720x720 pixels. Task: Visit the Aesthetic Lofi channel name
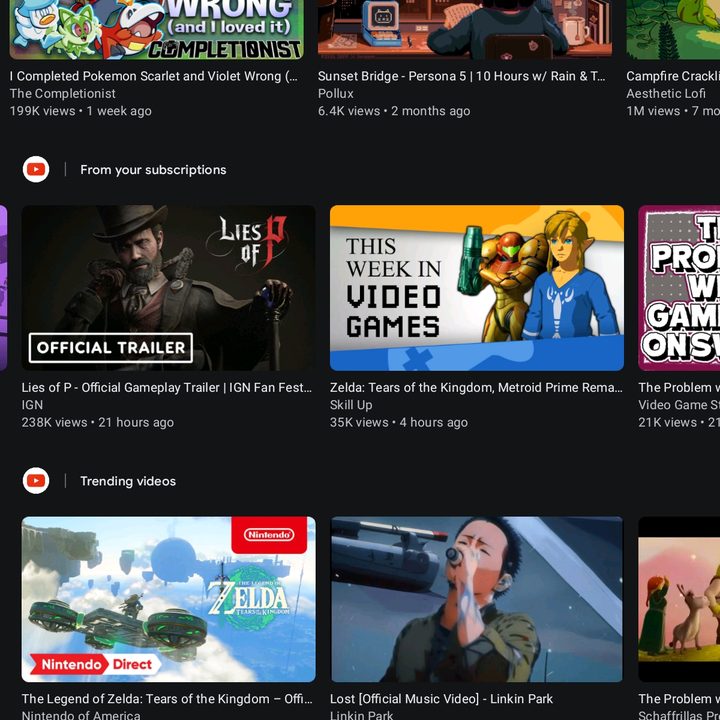[x=666, y=94]
